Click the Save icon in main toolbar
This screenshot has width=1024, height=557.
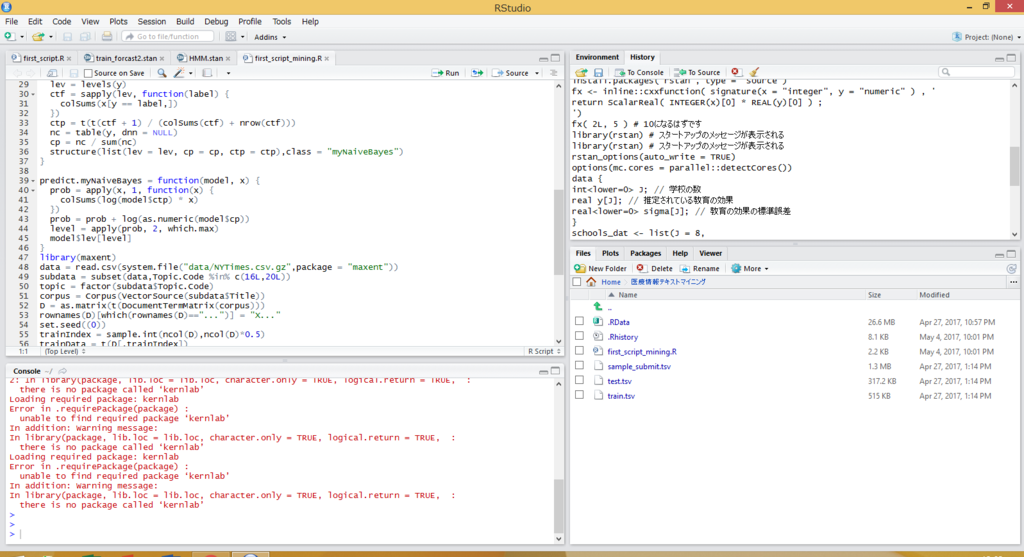pos(67,37)
